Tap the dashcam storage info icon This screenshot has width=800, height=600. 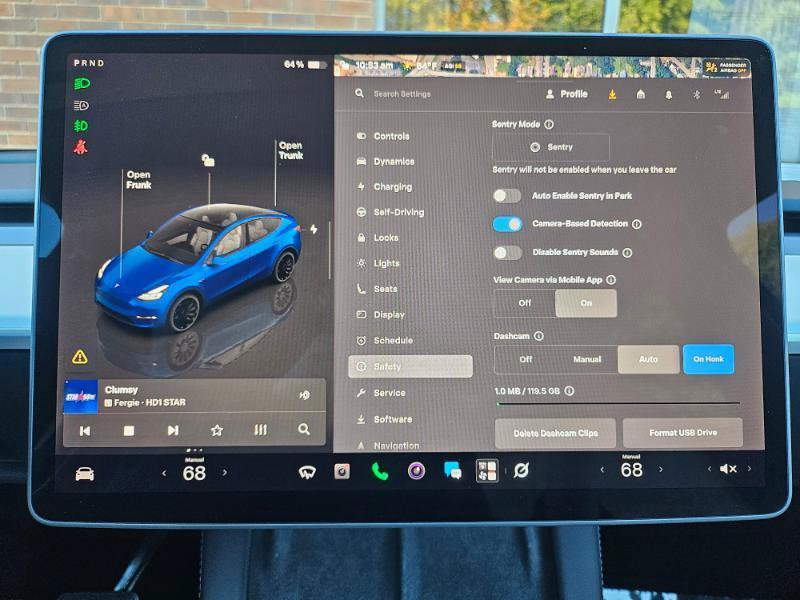coord(569,391)
